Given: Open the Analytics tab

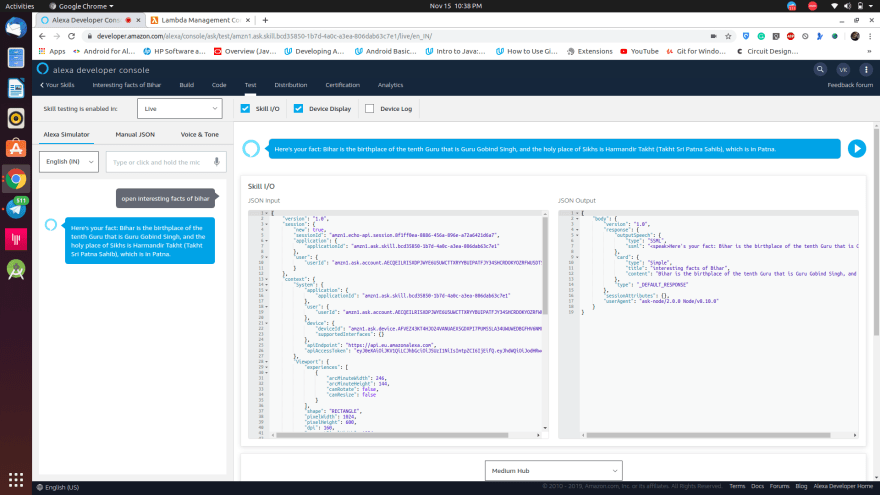Looking at the screenshot, I should tap(390, 85).
